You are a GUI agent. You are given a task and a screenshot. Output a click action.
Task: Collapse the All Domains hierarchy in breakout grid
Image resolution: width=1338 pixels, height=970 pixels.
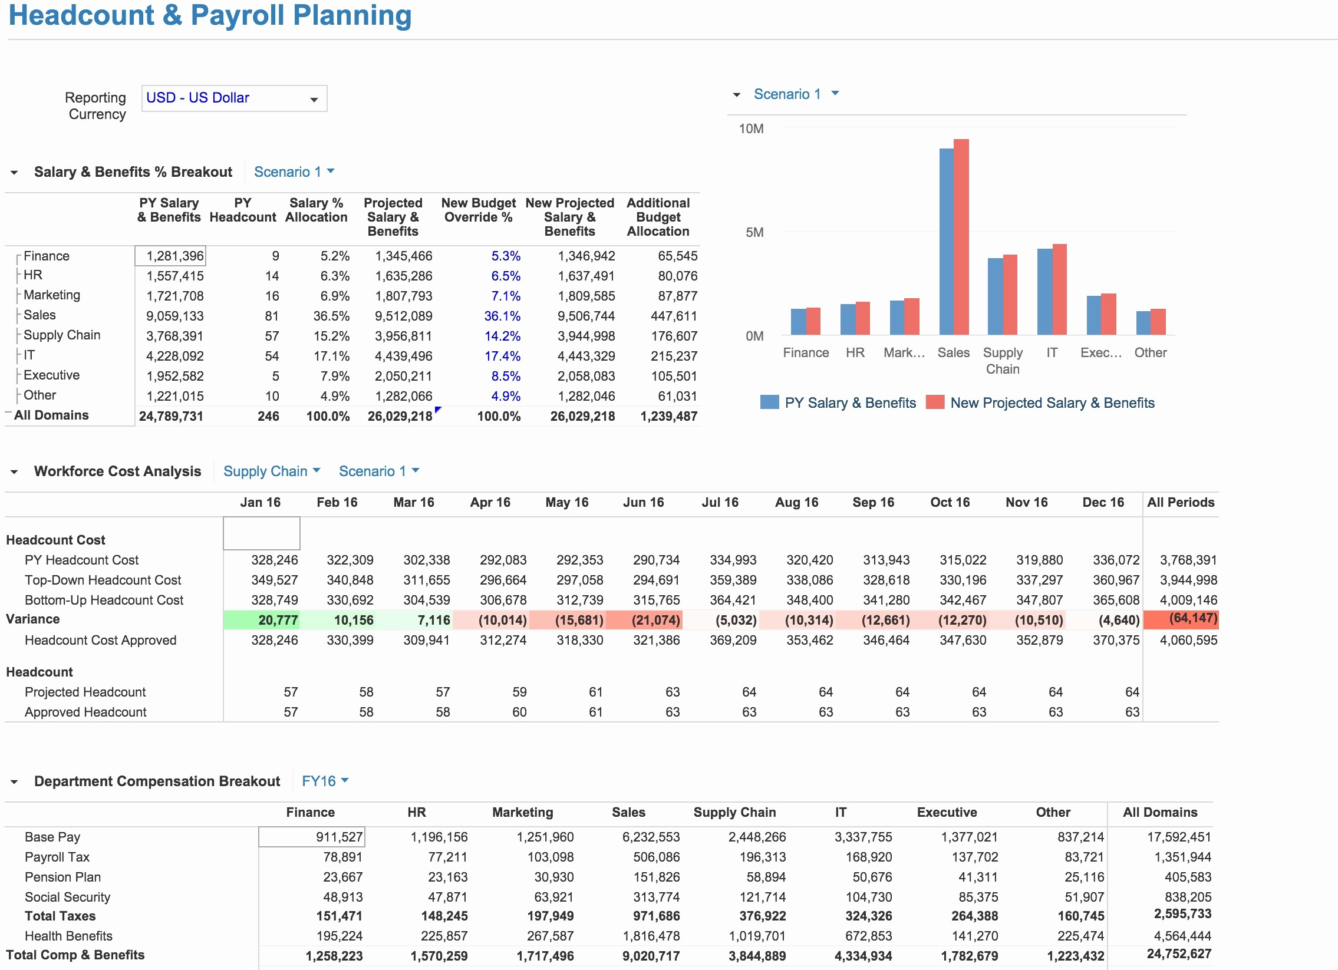point(6,414)
